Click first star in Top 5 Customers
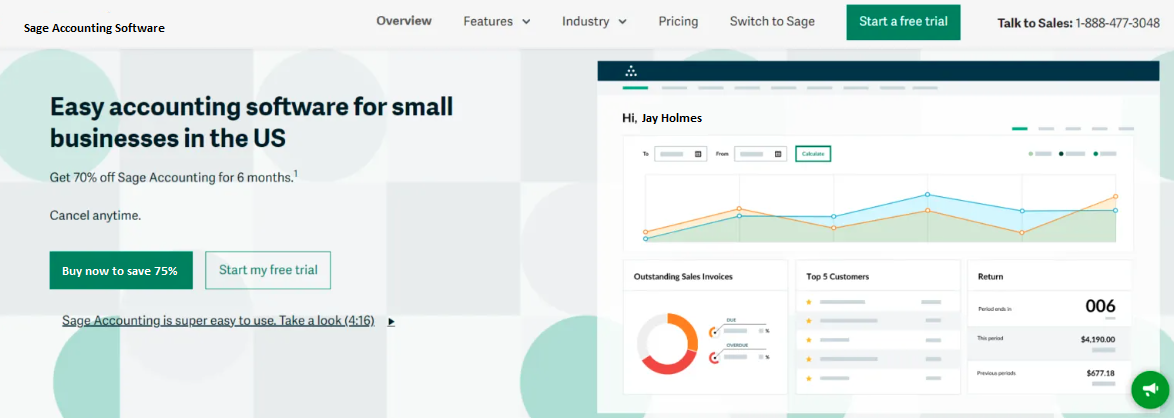This screenshot has width=1174, height=418. click(x=809, y=302)
